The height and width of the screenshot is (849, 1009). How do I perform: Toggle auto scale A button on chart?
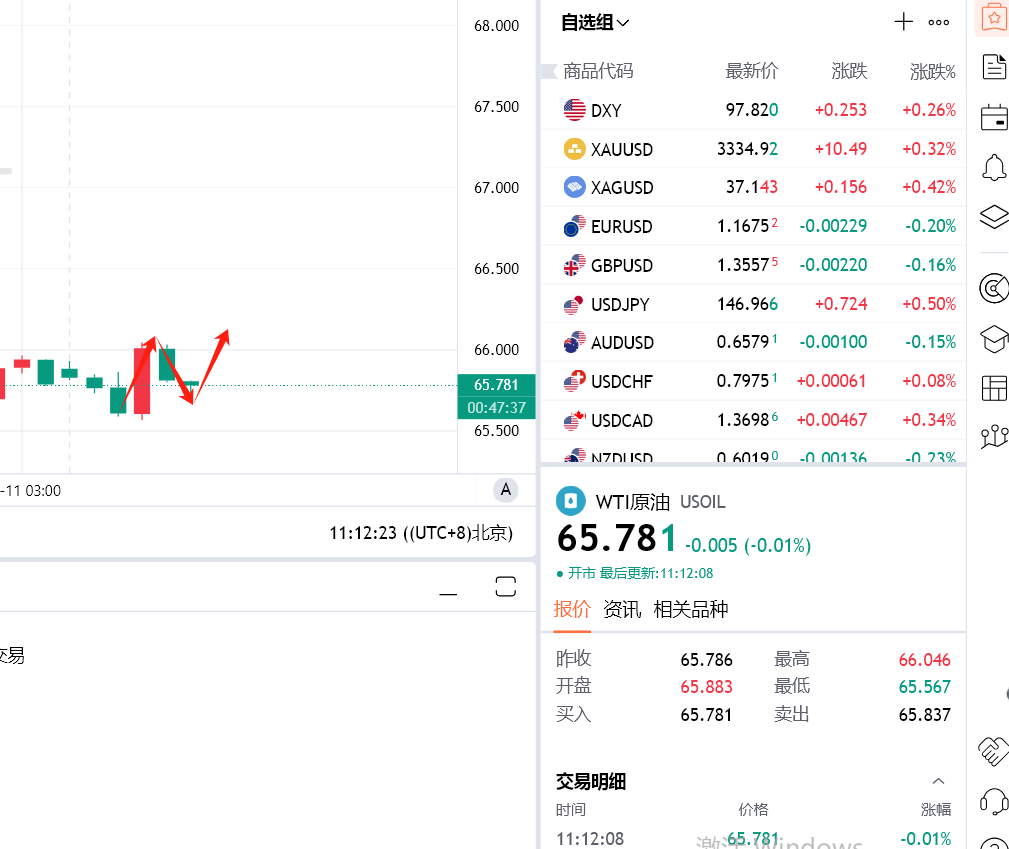pyautogui.click(x=506, y=490)
